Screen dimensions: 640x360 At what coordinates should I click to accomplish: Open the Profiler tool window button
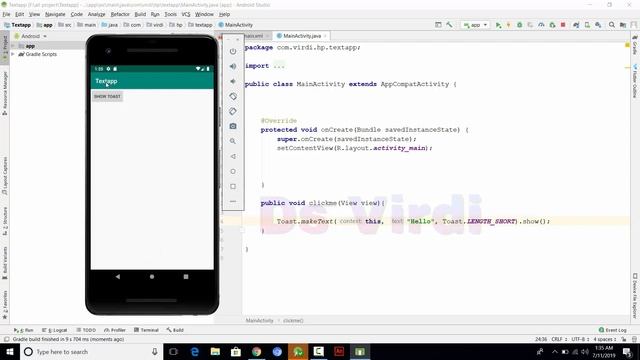click(115, 330)
